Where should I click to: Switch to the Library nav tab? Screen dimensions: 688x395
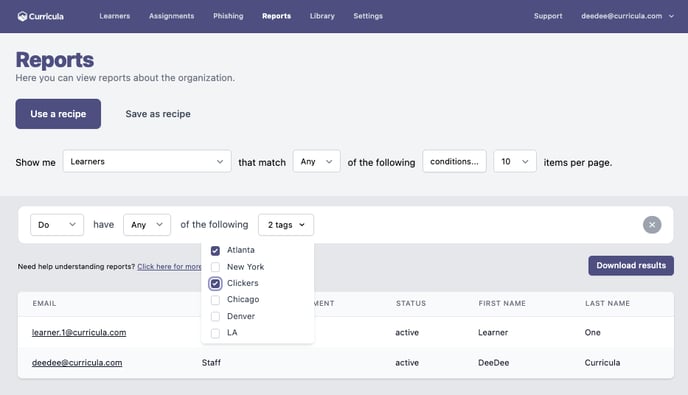322,16
